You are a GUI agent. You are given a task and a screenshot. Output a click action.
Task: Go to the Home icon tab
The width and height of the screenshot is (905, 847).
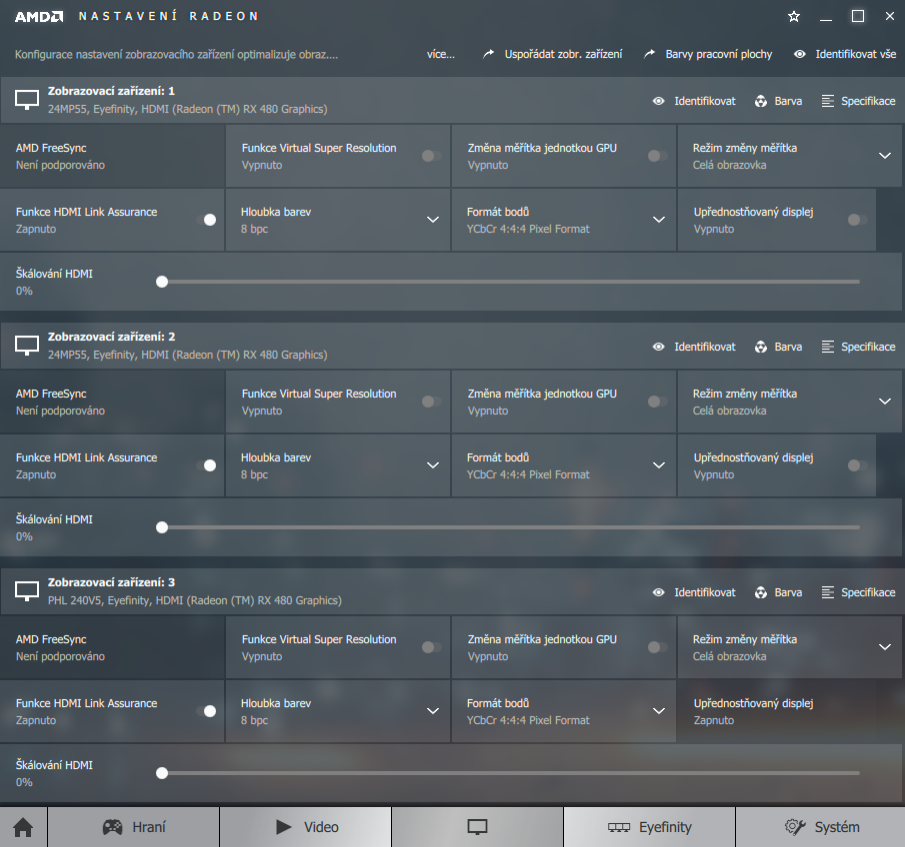tap(23, 827)
